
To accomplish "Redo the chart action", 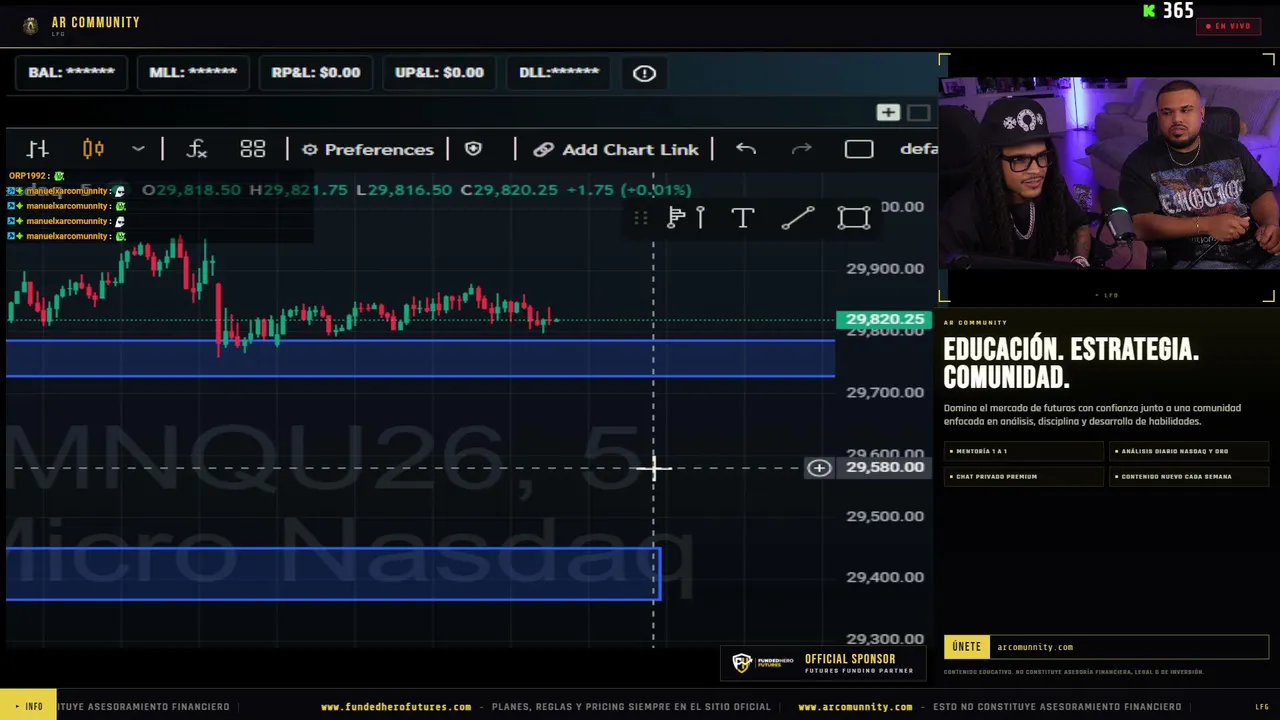I will tap(801, 149).
